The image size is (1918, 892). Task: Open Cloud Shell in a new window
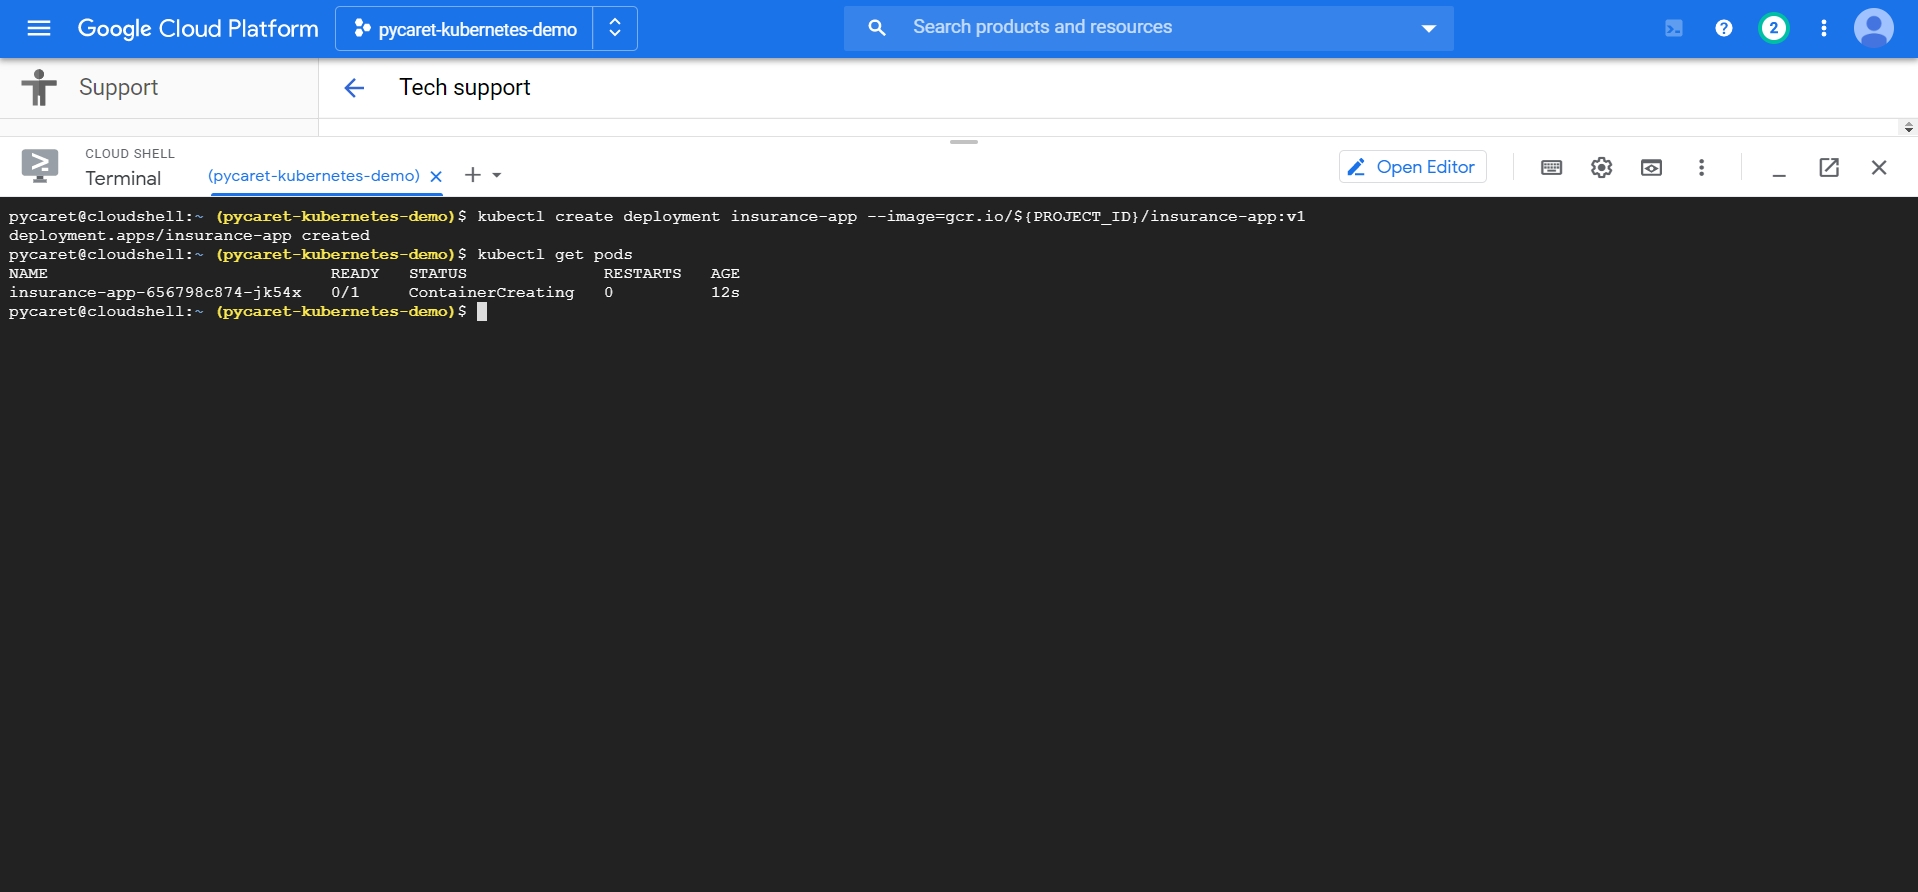tap(1828, 167)
